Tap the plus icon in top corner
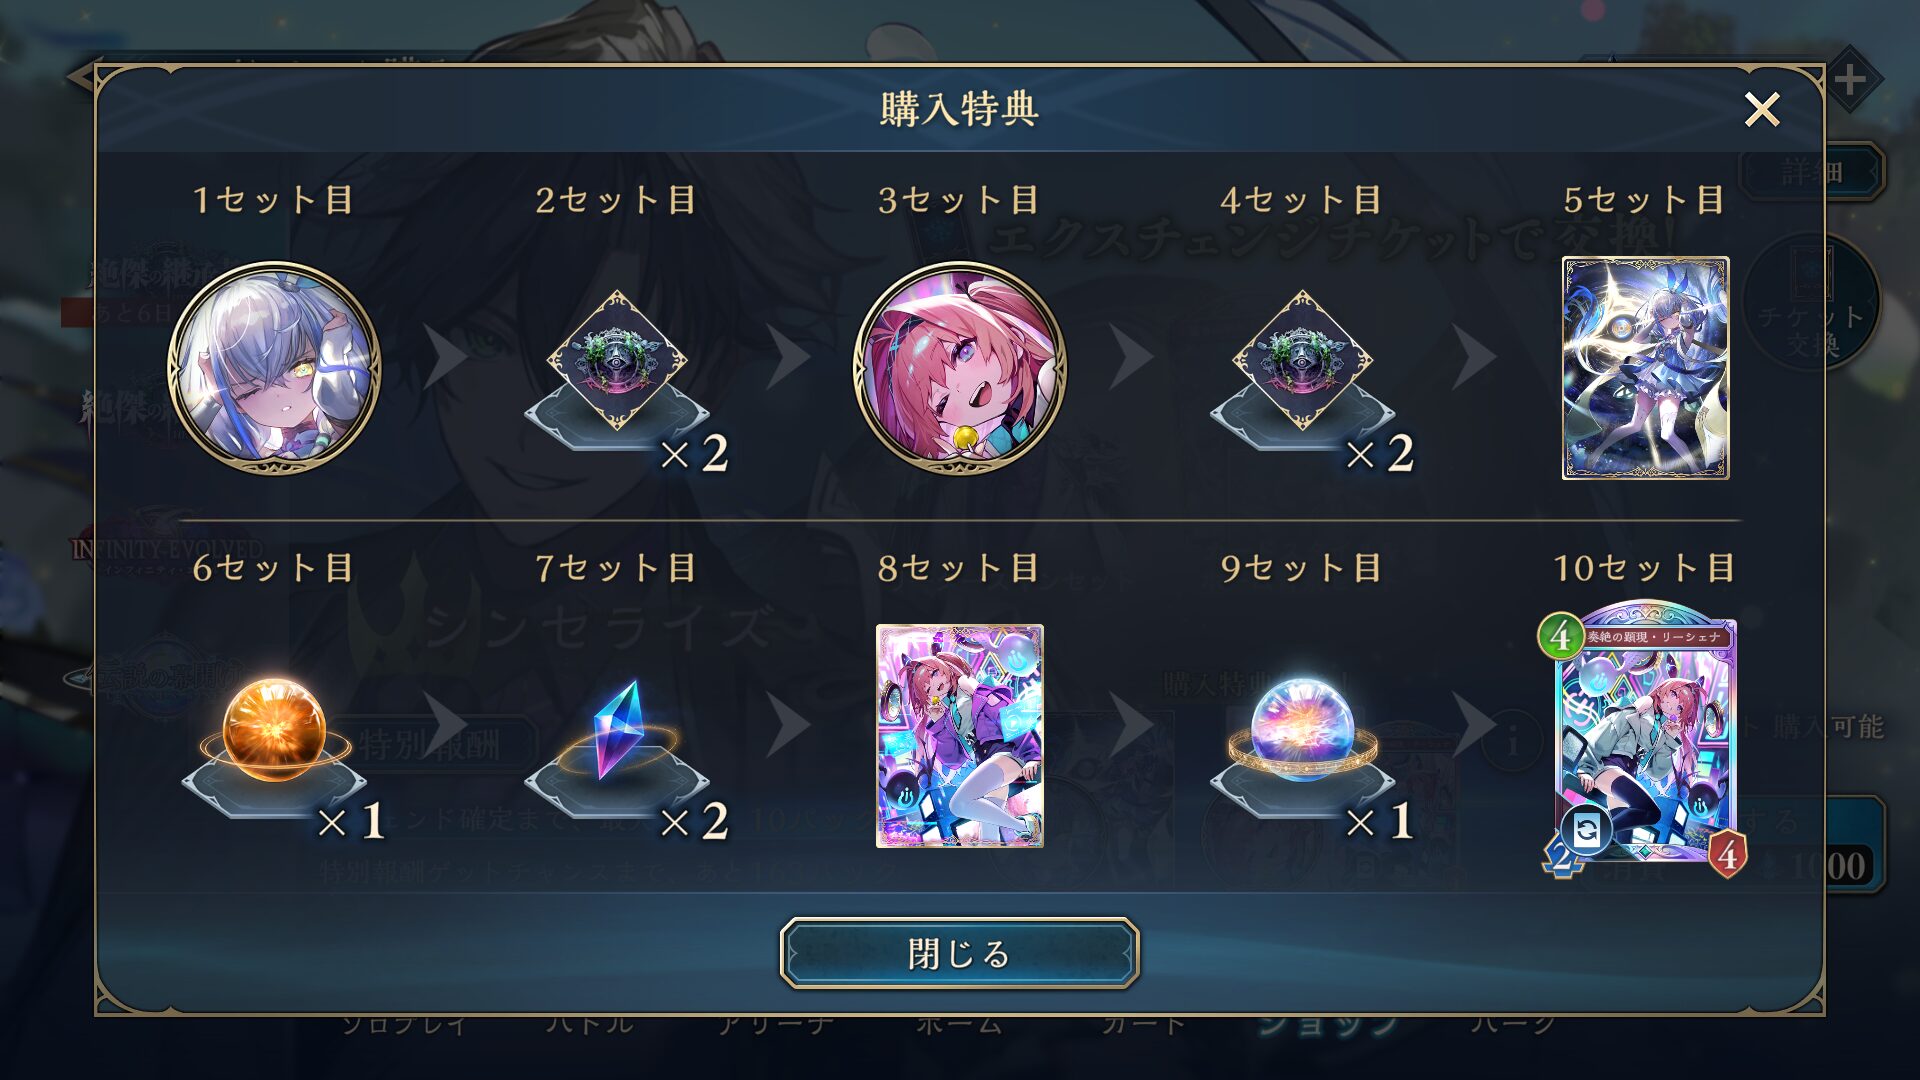Screen dimensions: 1920x1080 (x=1850, y=79)
